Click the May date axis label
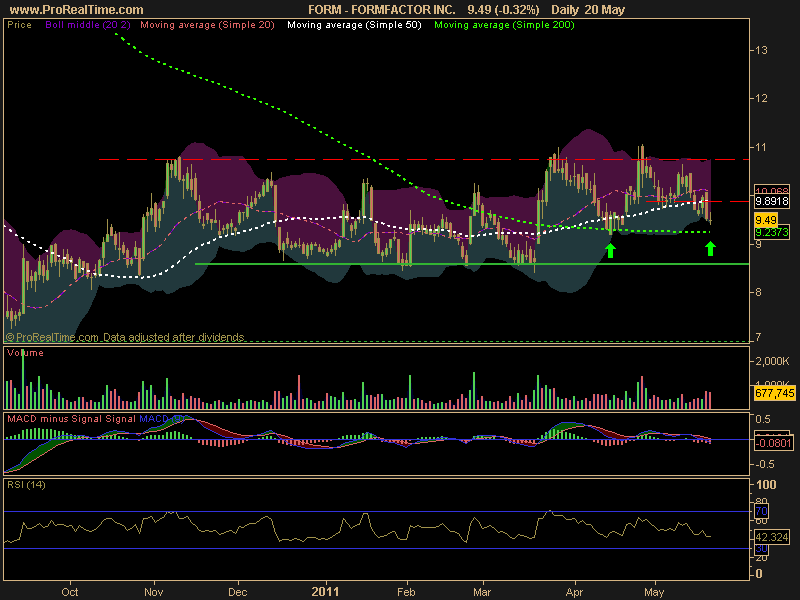This screenshot has height=600, width=800. click(x=654, y=592)
